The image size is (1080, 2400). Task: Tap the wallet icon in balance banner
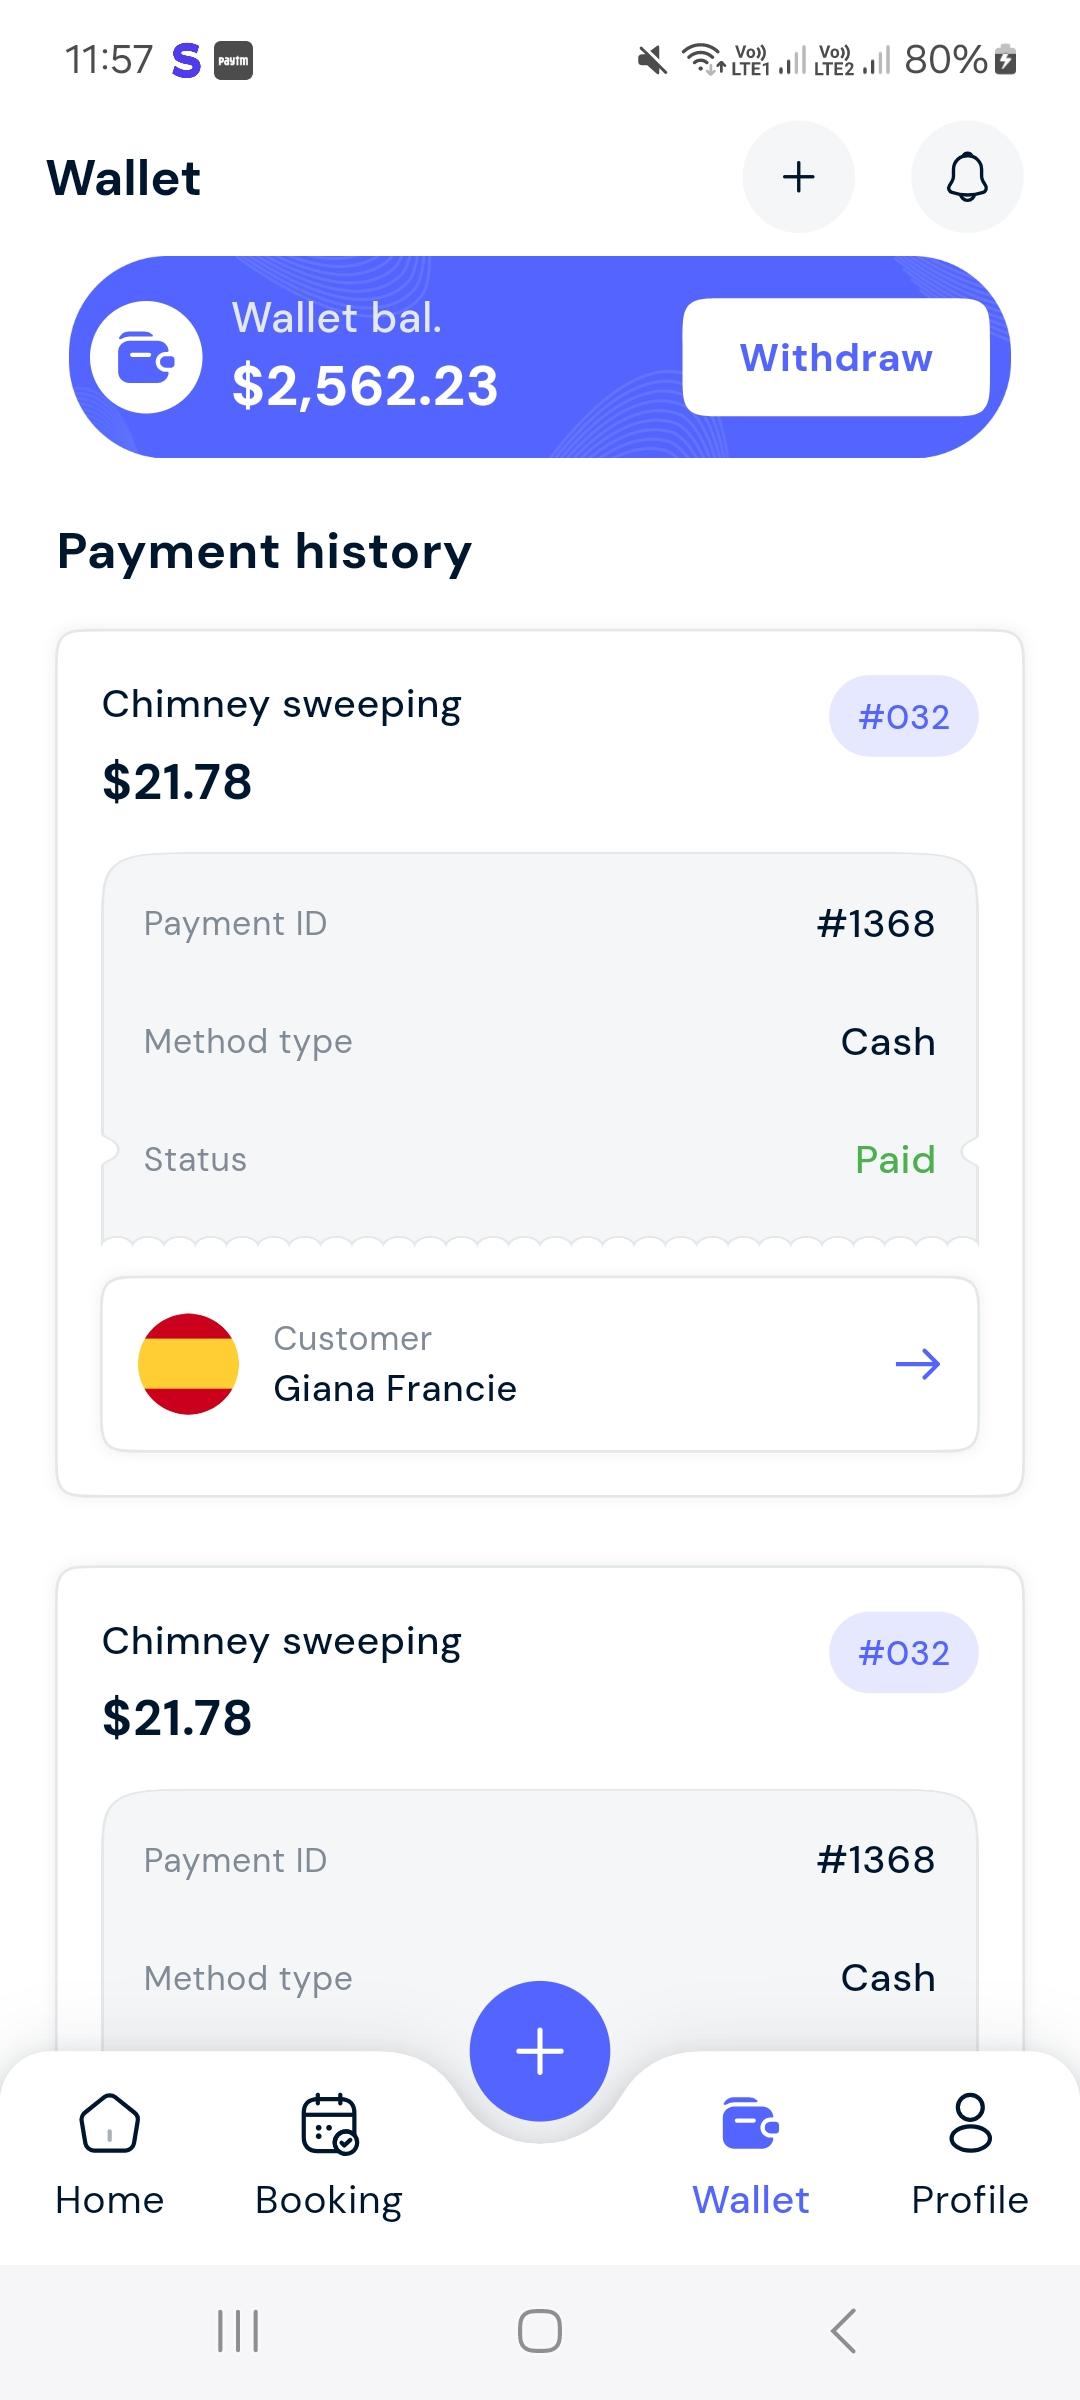tap(146, 357)
